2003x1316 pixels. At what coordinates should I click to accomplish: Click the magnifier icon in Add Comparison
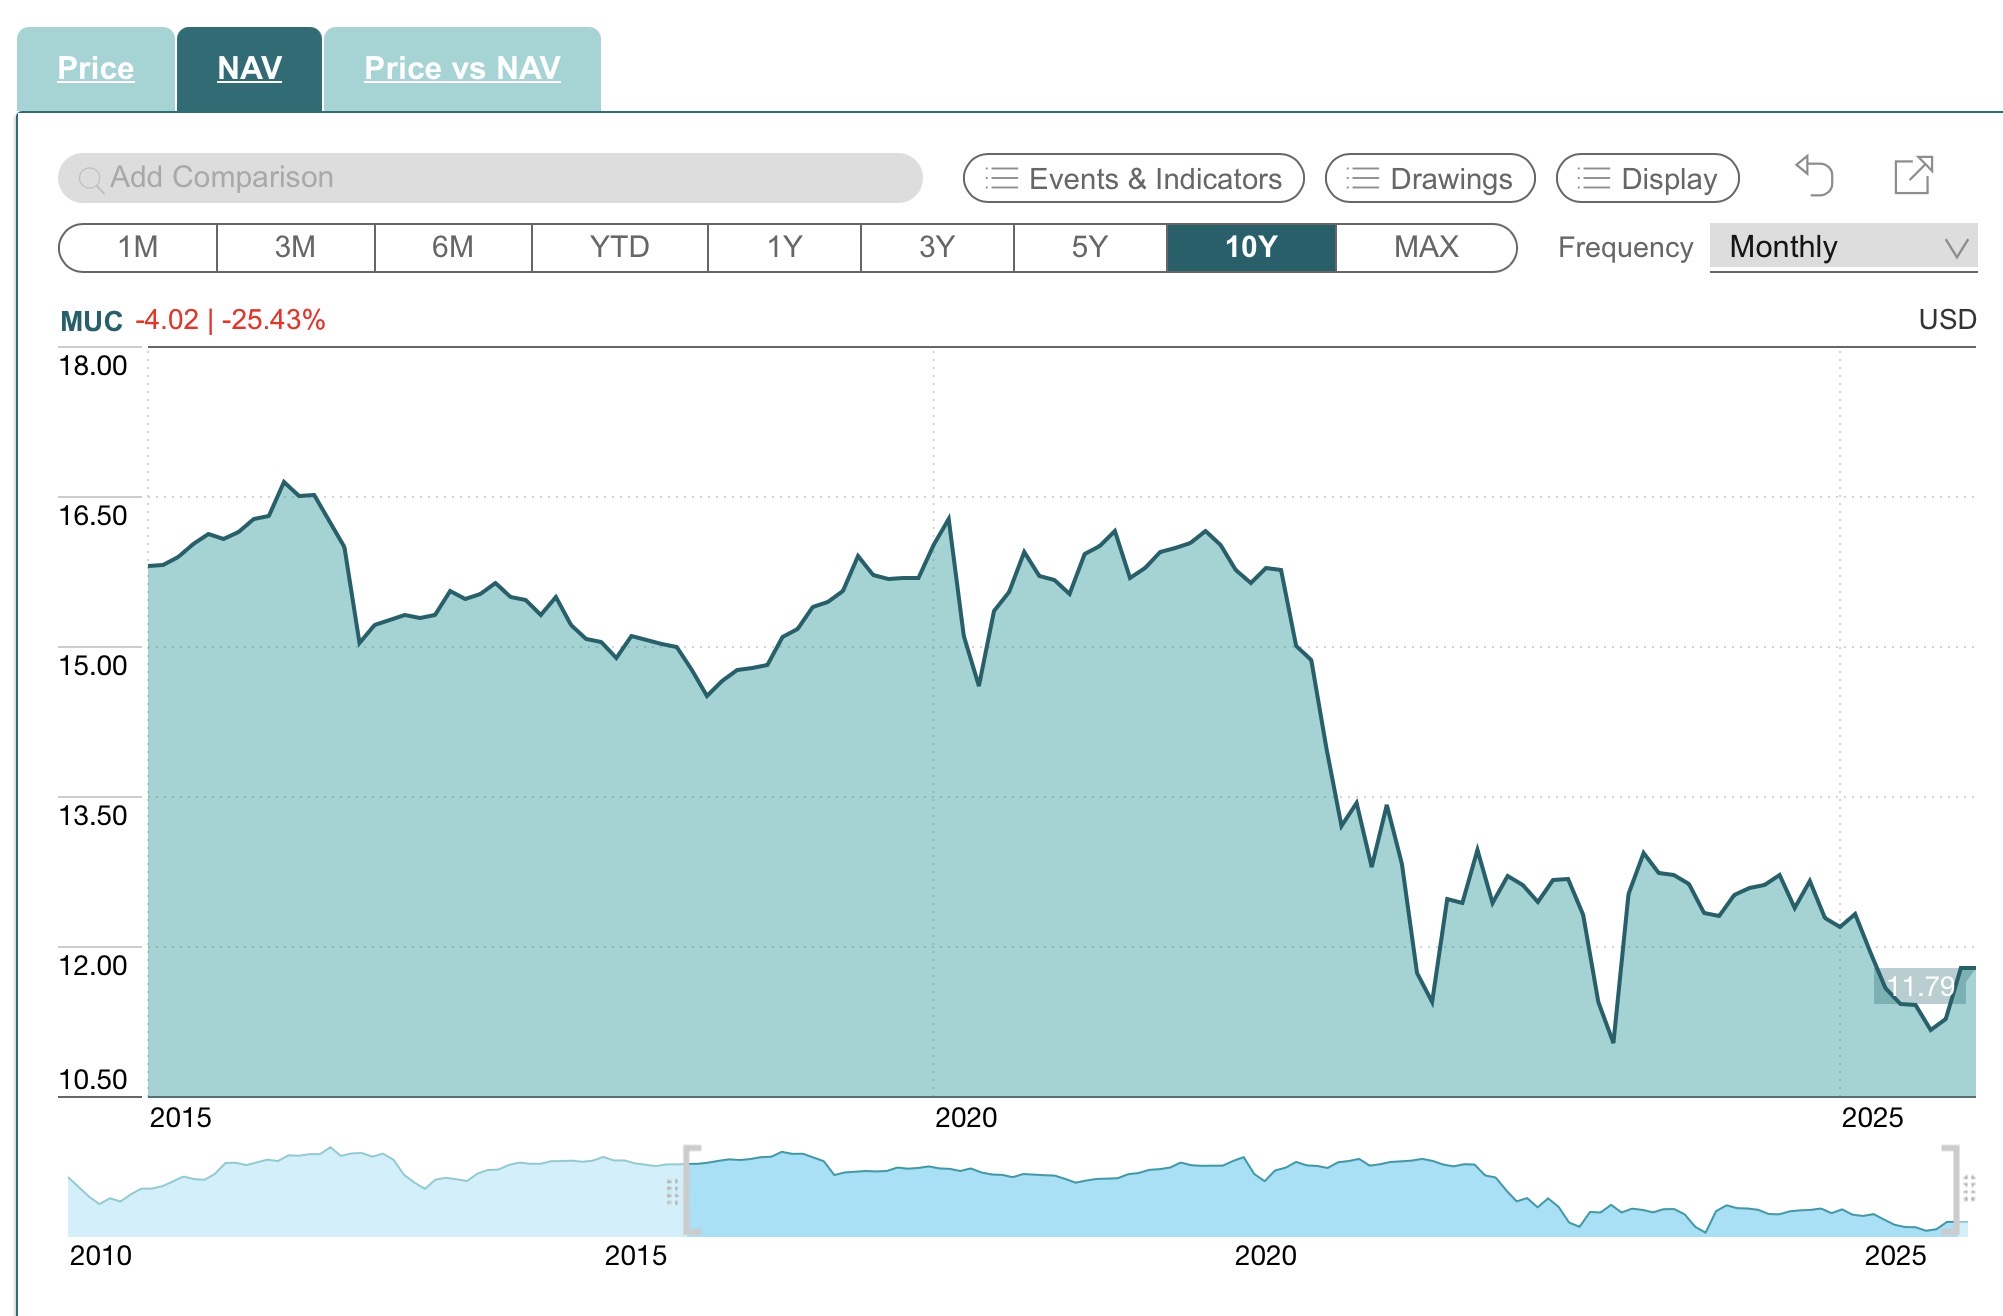click(90, 179)
